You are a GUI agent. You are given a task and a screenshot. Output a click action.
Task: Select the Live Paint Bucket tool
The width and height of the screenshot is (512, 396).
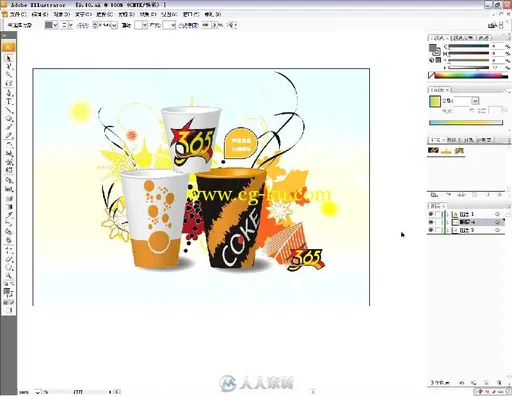tap(9, 232)
